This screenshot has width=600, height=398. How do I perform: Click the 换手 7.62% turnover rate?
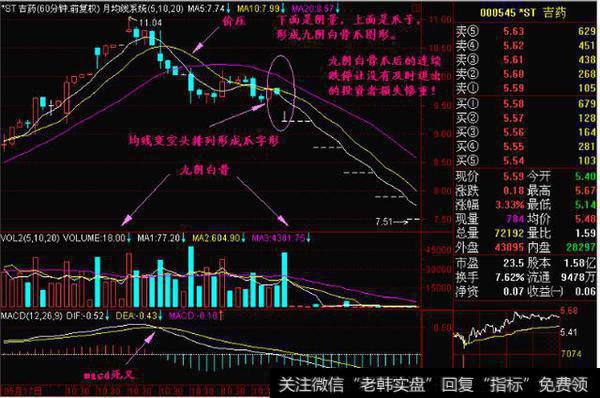(490, 277)
